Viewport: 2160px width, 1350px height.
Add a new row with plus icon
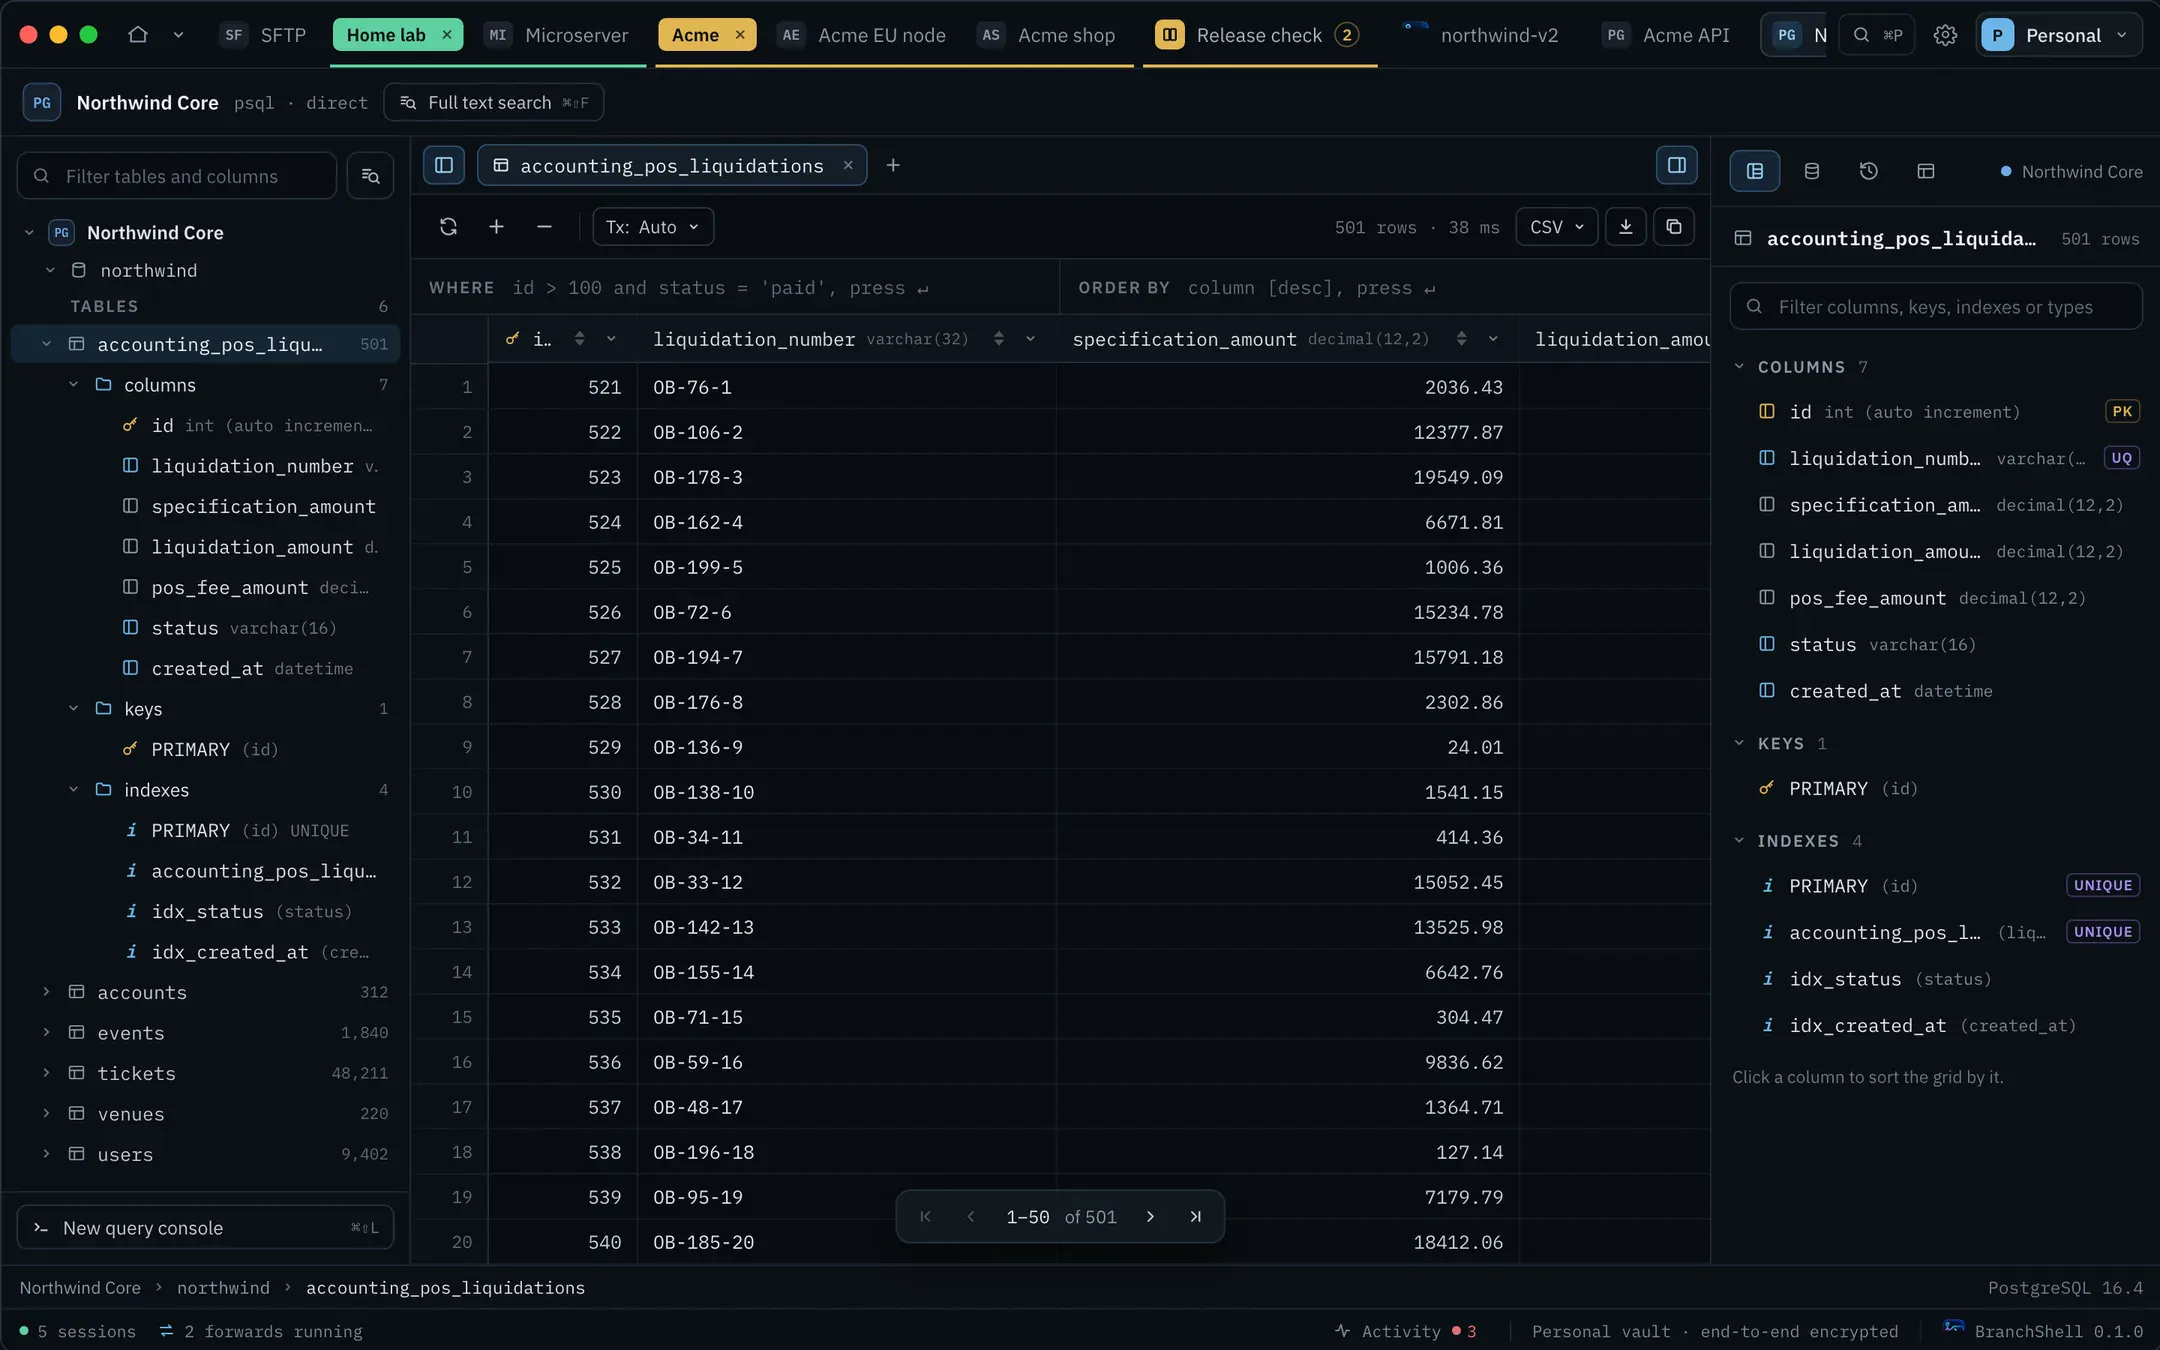[x=496, y=227]
